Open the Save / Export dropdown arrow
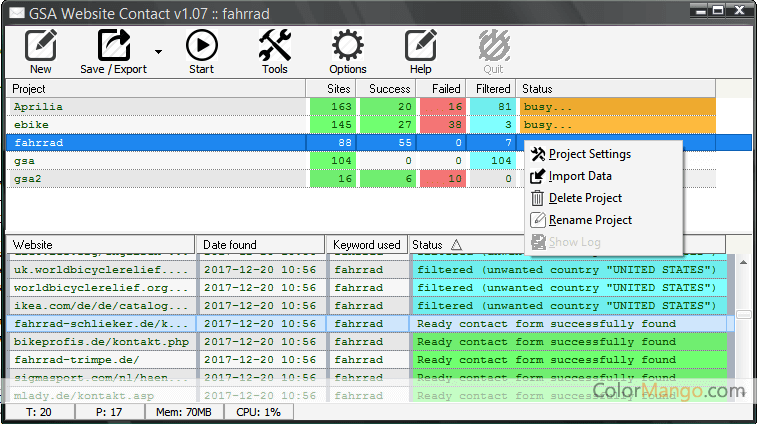The width and height of the screenshot is (757, 424). coord(158,51)
